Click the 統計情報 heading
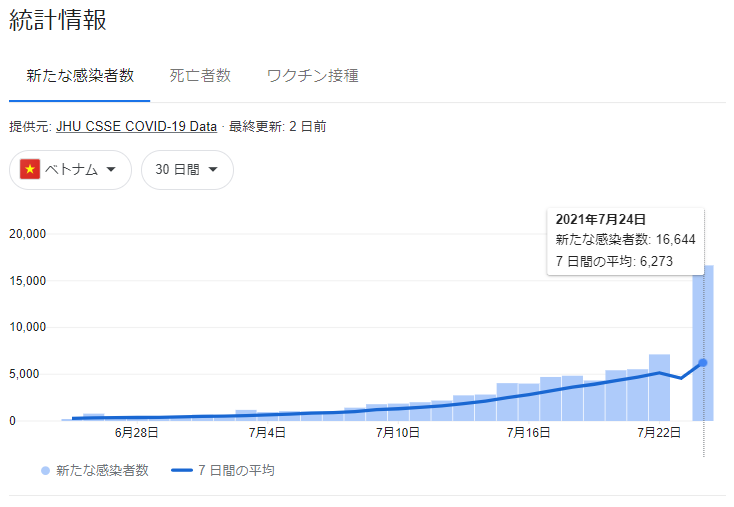The height and width of the screenshot is (507, 734). pyautogui.click(x=58, y=20)
